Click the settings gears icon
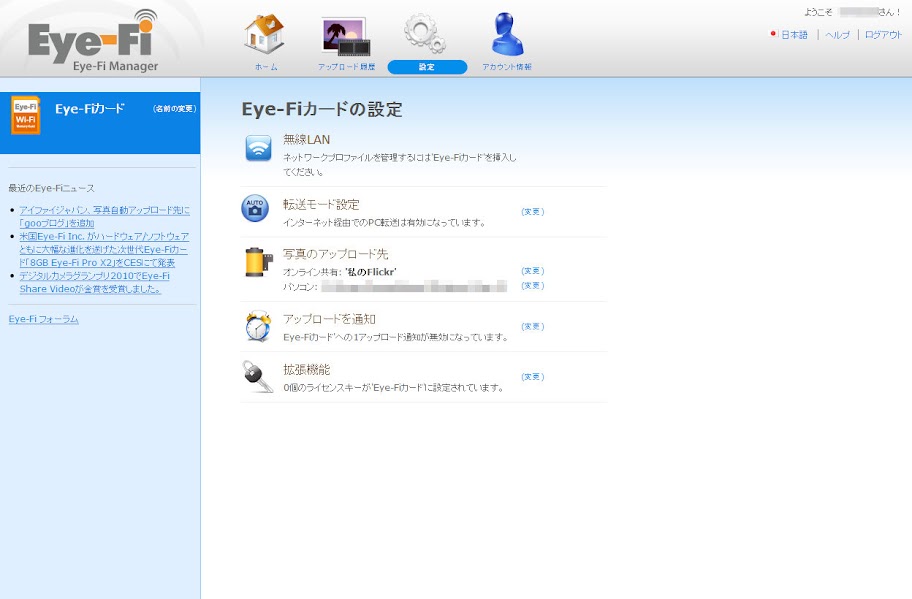 coord(426,34)
